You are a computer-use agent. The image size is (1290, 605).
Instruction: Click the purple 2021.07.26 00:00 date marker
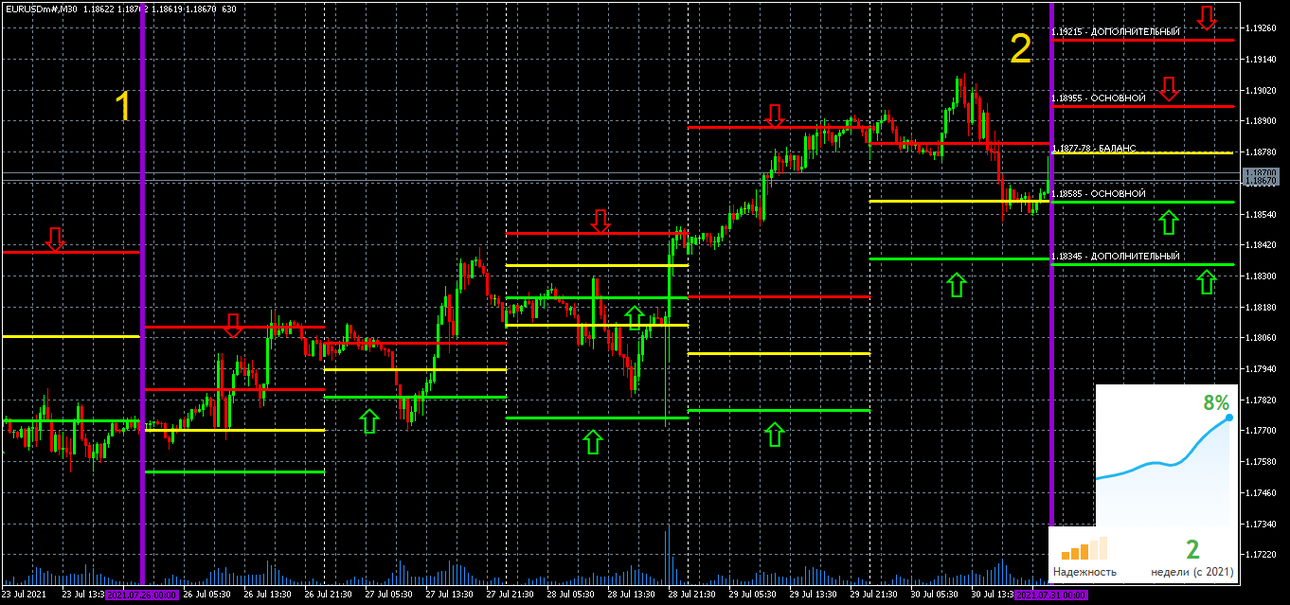pyautogui.click(x=142, y=596)
